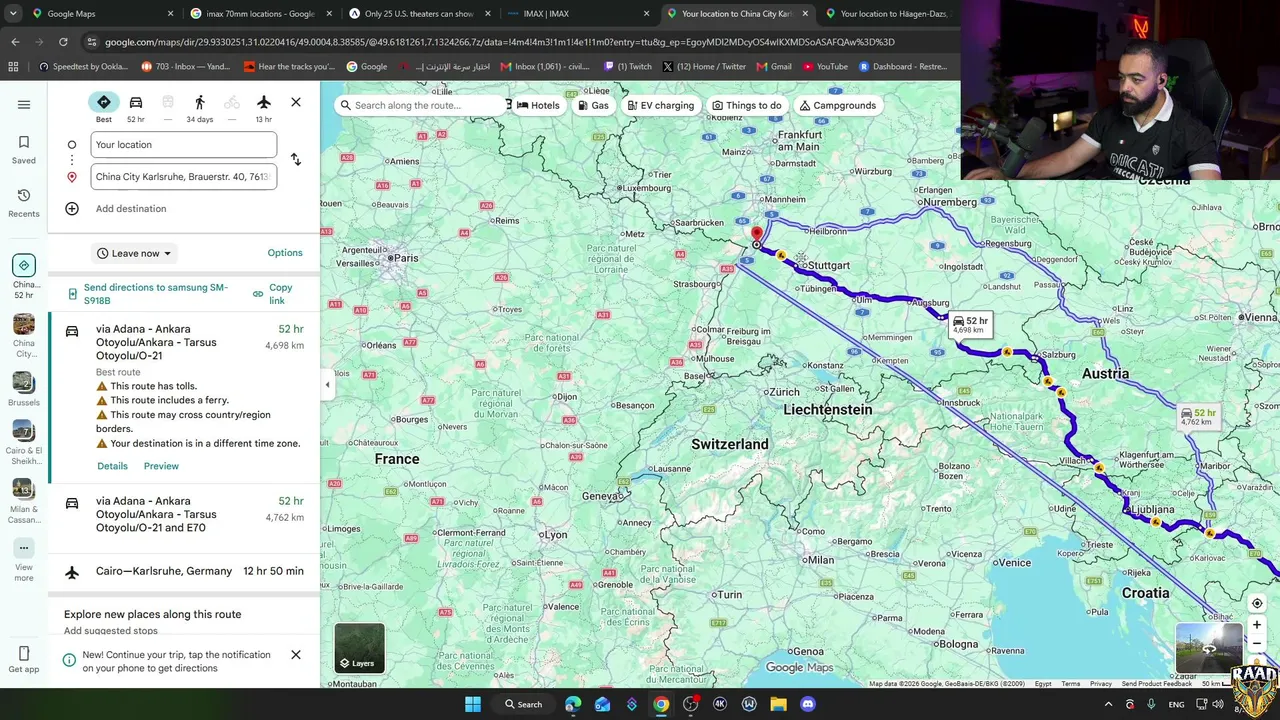Viewport: 1280px width, 720px height.
Task: Open Street View thumbnail on the map
Action: pos(1209,648)
